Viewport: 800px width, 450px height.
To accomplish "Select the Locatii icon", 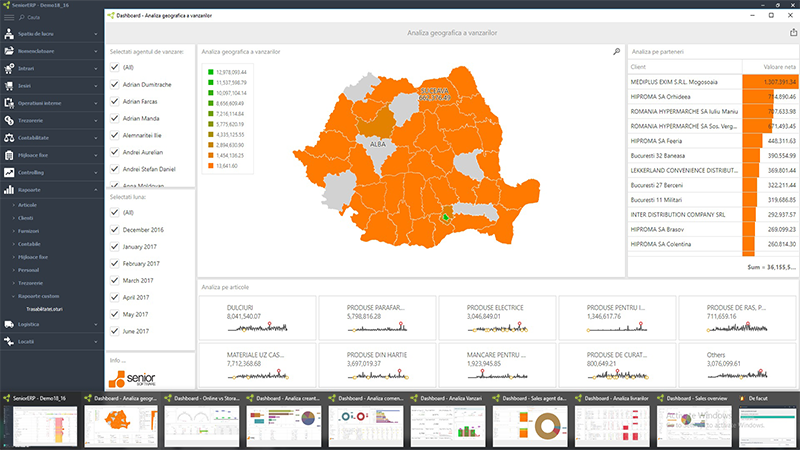I will (x=9, y=341).
